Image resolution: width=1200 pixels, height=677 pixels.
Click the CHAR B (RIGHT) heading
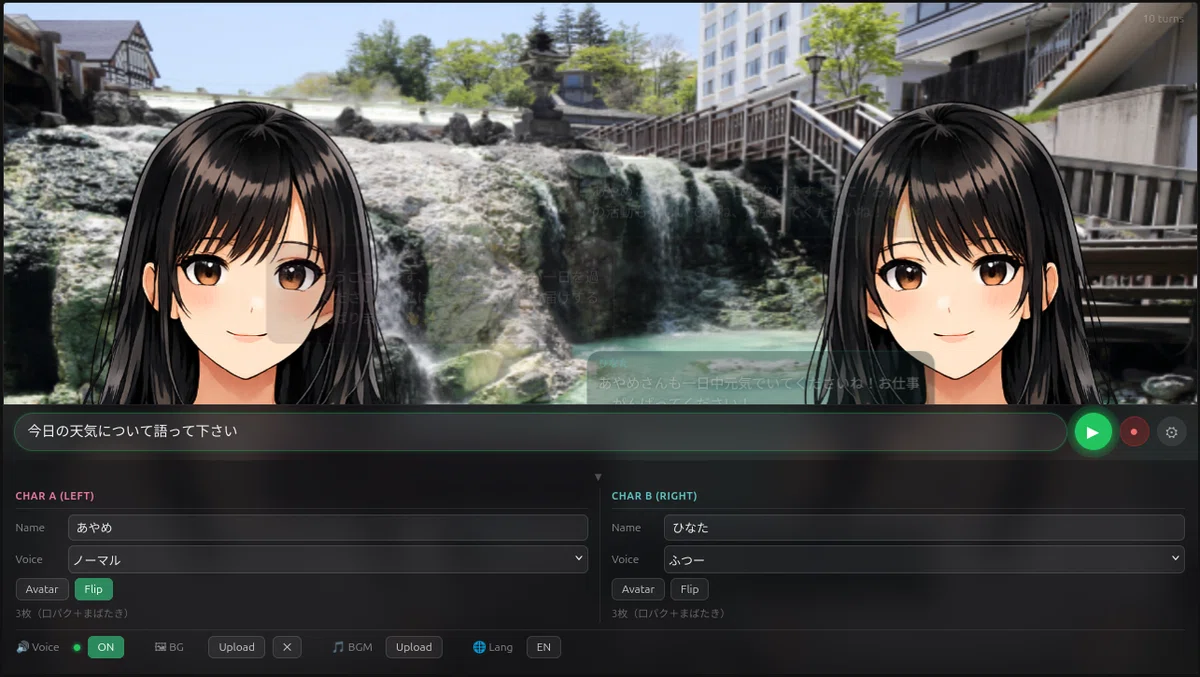[655, 496]
